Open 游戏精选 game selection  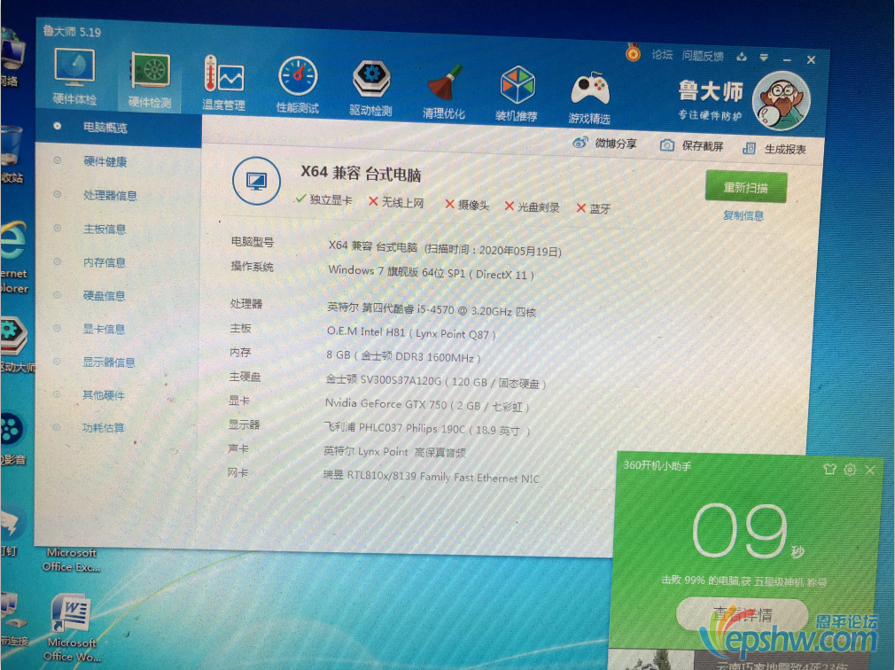coord(590,97)
